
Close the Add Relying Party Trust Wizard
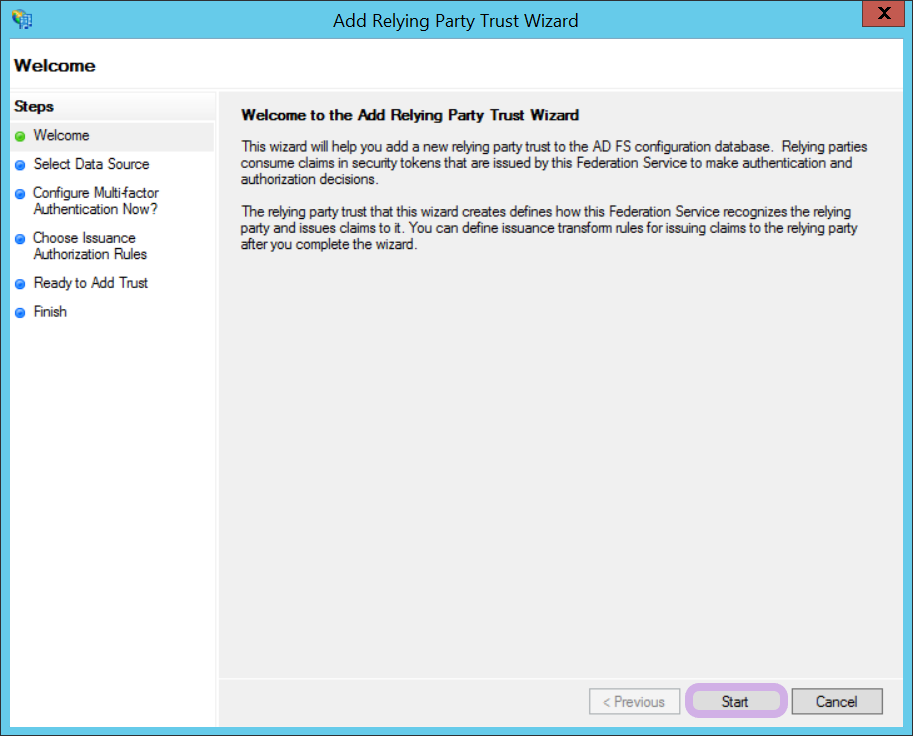pos(883,15)
